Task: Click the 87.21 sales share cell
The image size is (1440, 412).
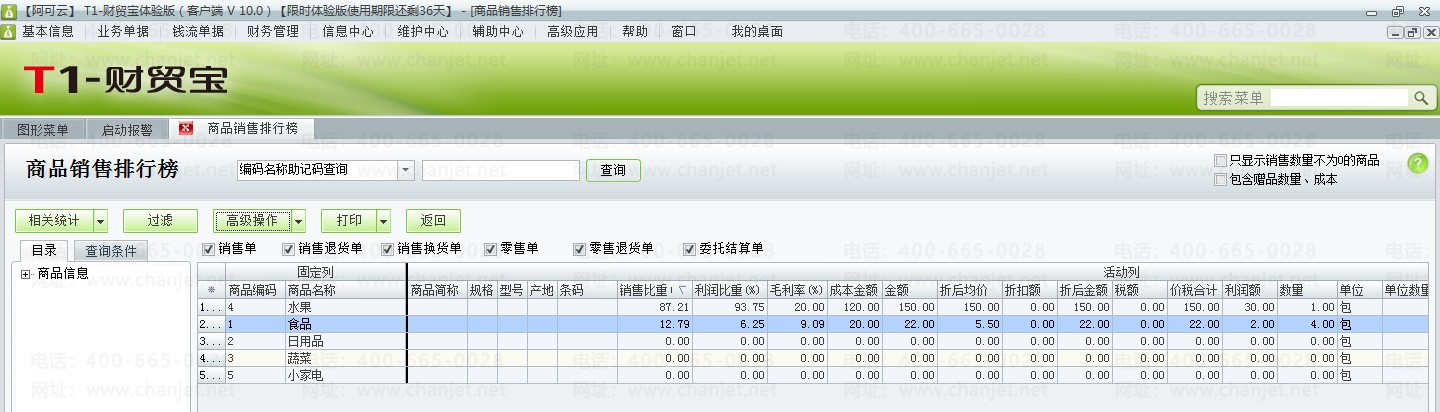Action: [654, 308]
